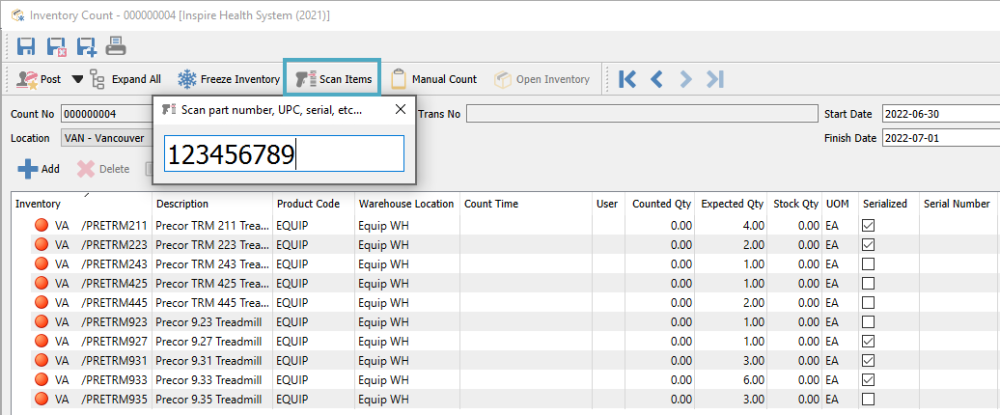Toggle Serialized checkbox for PRETRM243 row
The height and width of the screenshot is (415, 1000).
click(x=869, y=263)
